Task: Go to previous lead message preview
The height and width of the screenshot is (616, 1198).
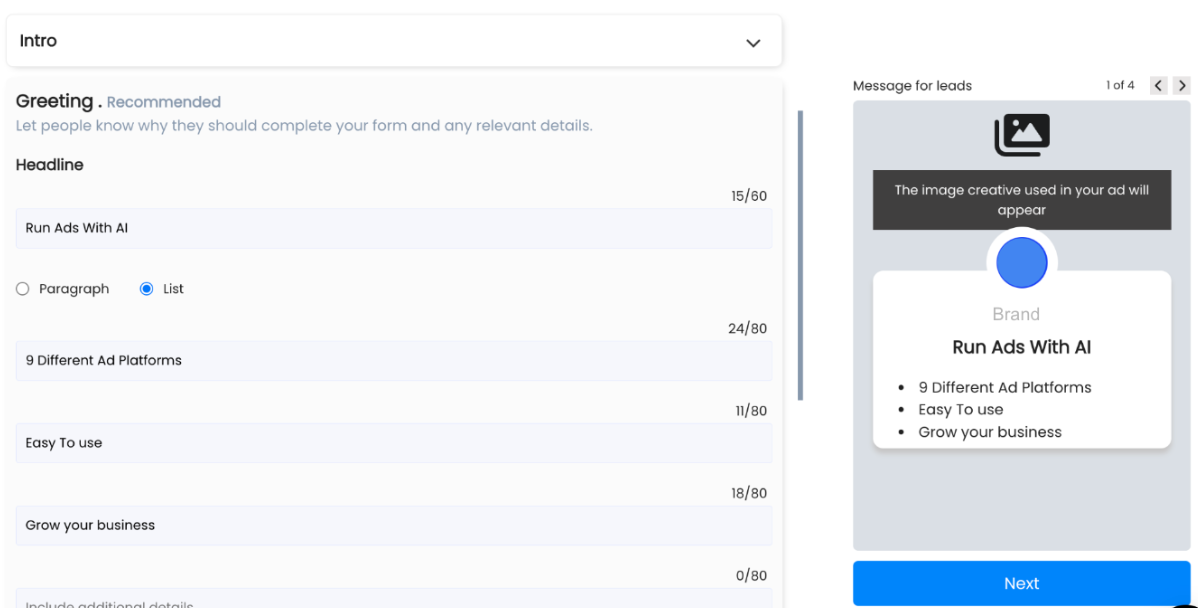Action: [1158, 86]
